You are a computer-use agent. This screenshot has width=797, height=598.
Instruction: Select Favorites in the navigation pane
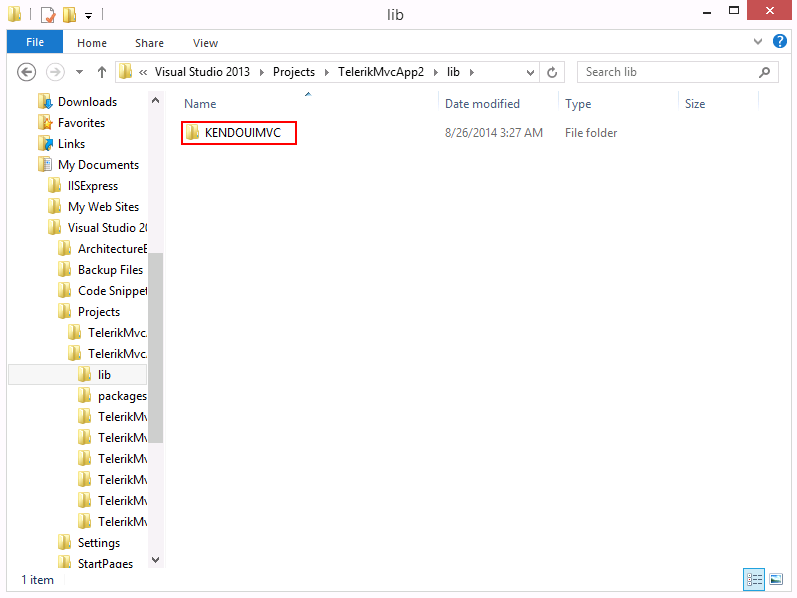click(x=81, y=123)
